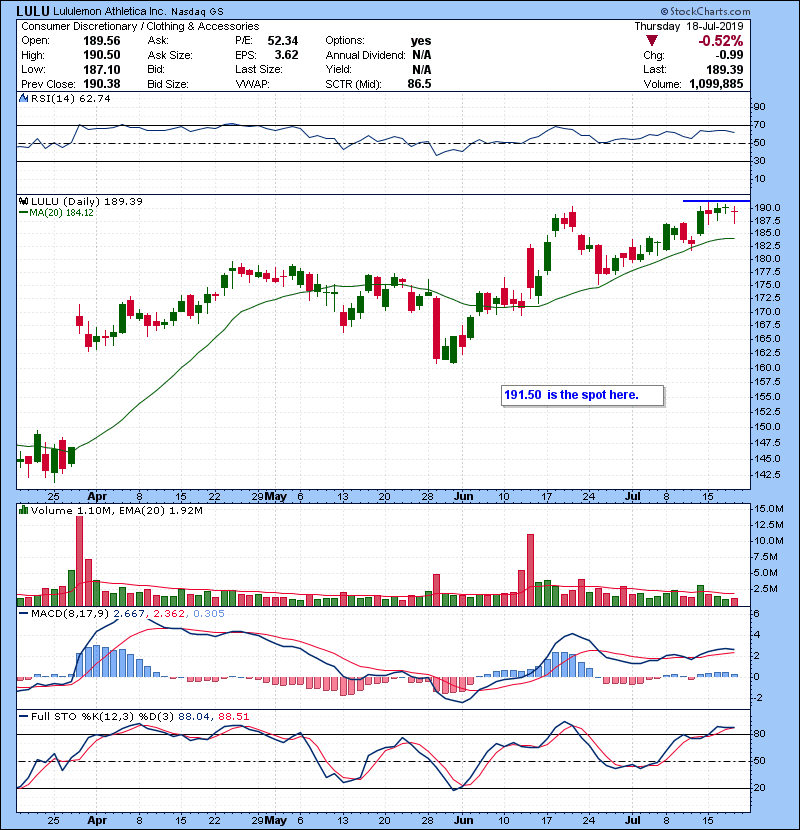Click the stochastic %D value 88.51
The height and width of the screenshot is (830, 800).
point(233,716)
